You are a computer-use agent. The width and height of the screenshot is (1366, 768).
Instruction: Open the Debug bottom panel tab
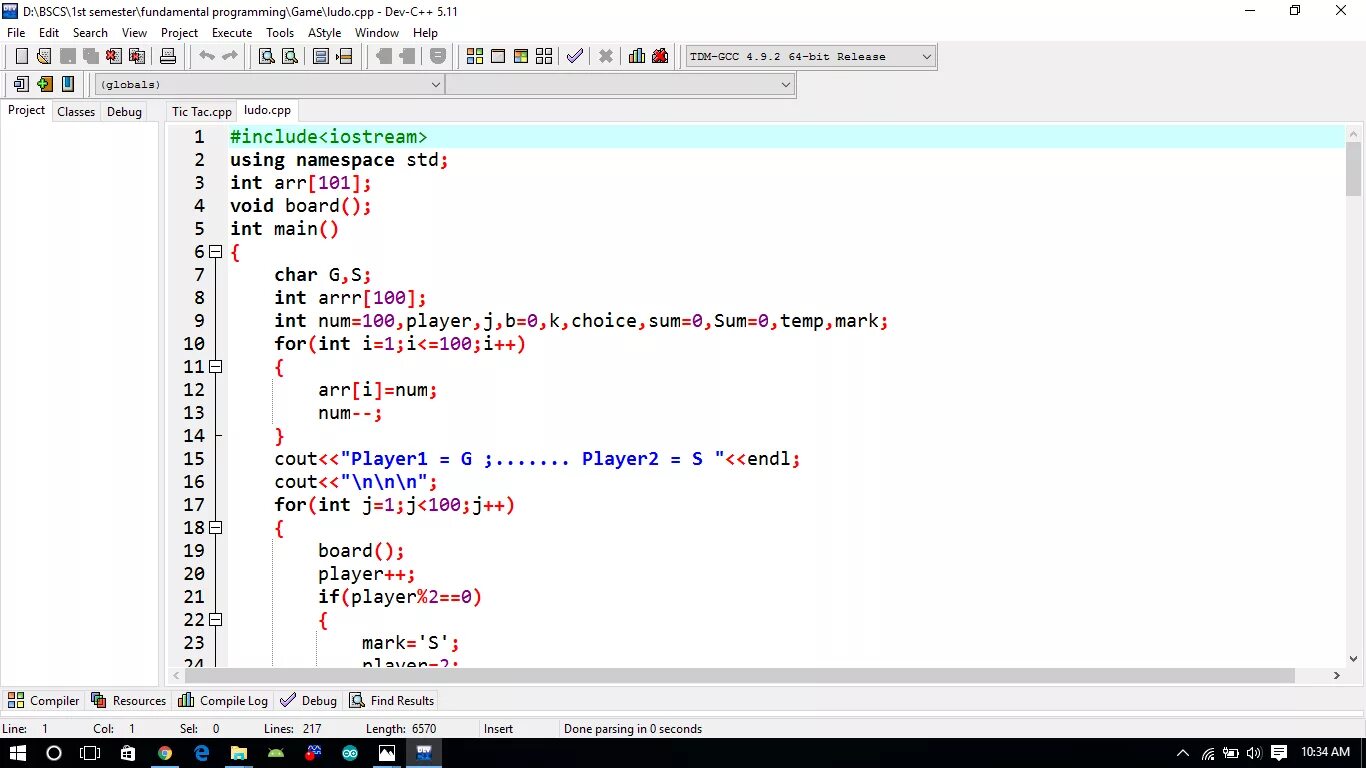309,700
